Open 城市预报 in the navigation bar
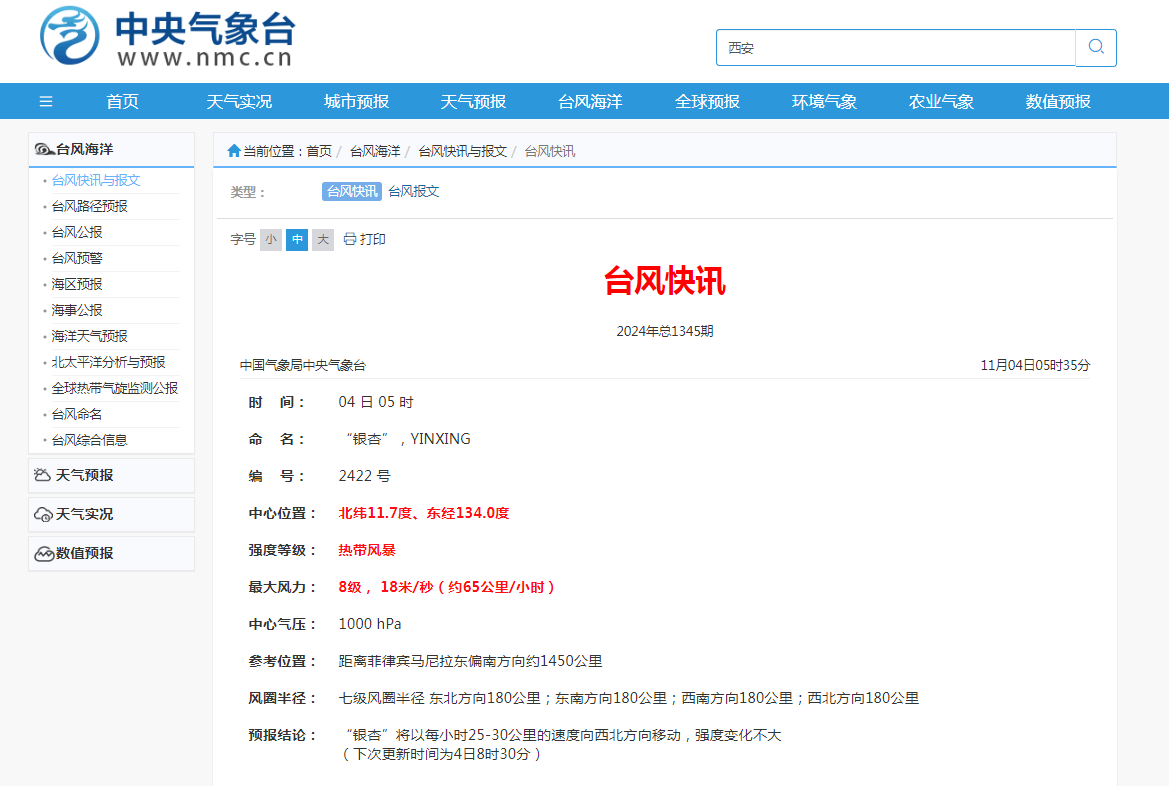The image size is (1169, 786). click(356, 101)
